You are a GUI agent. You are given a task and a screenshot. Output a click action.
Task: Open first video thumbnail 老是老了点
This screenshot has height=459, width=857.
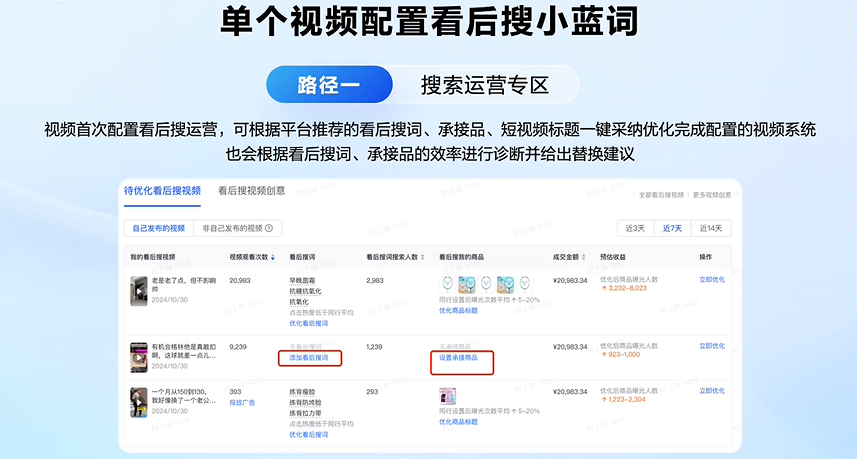pos(138,291)
